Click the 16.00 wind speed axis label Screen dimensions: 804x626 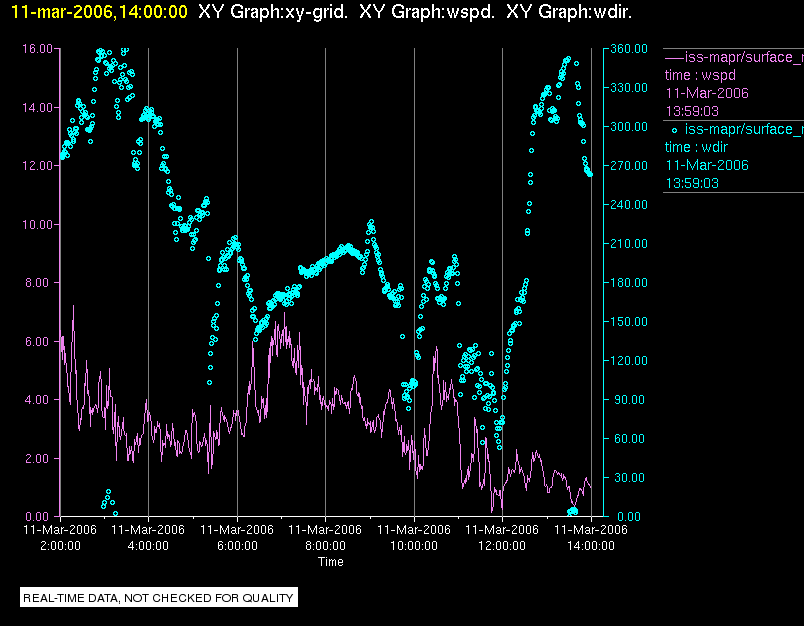pos(37,49)
